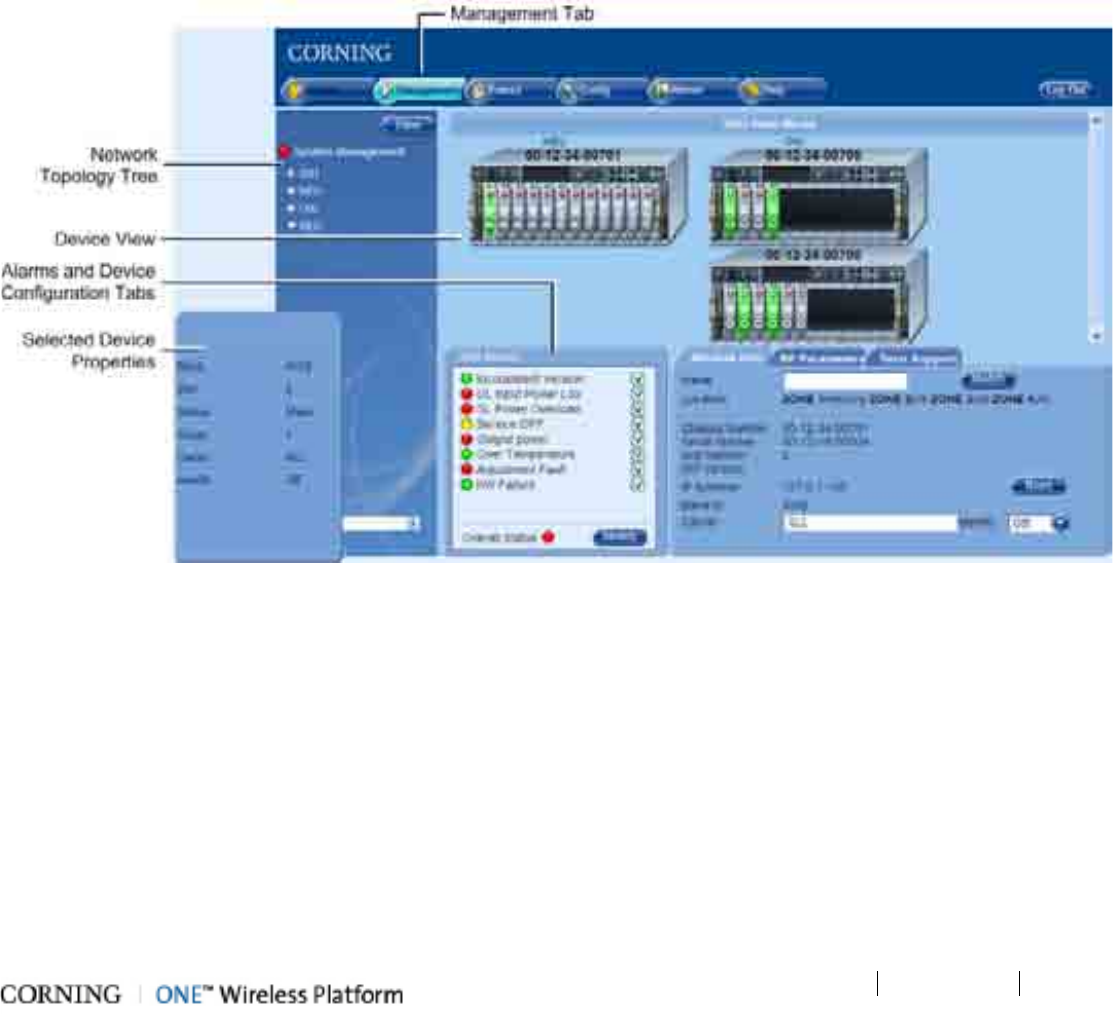The height and width of the screenshot is (1023, 1113).
Task: Open the Off dropdown at the panel bottom right
Action: 1039,523
